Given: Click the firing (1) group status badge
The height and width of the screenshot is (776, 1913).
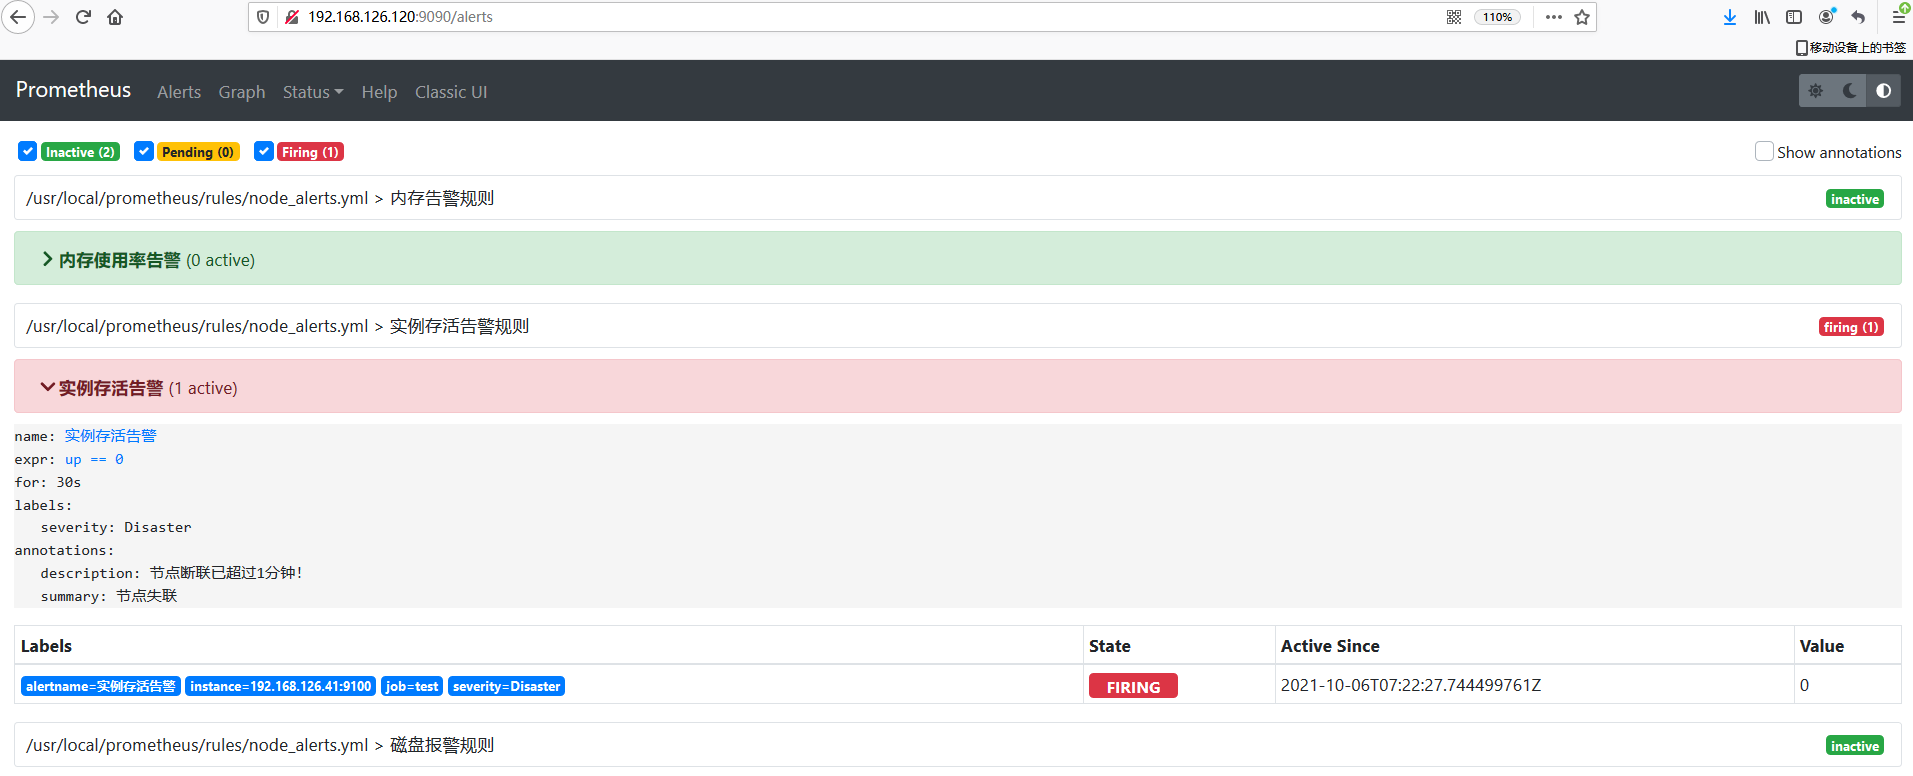Looking at the screenshot, I should coord(1851,327).
